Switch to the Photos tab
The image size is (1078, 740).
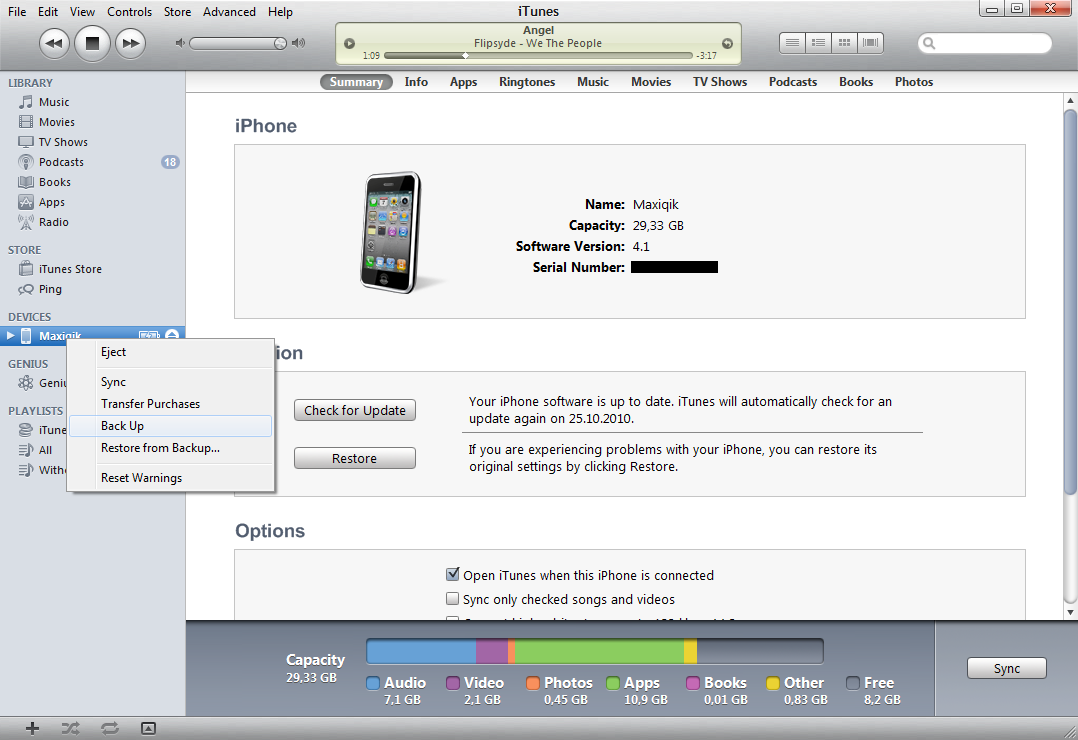(914, 82)
